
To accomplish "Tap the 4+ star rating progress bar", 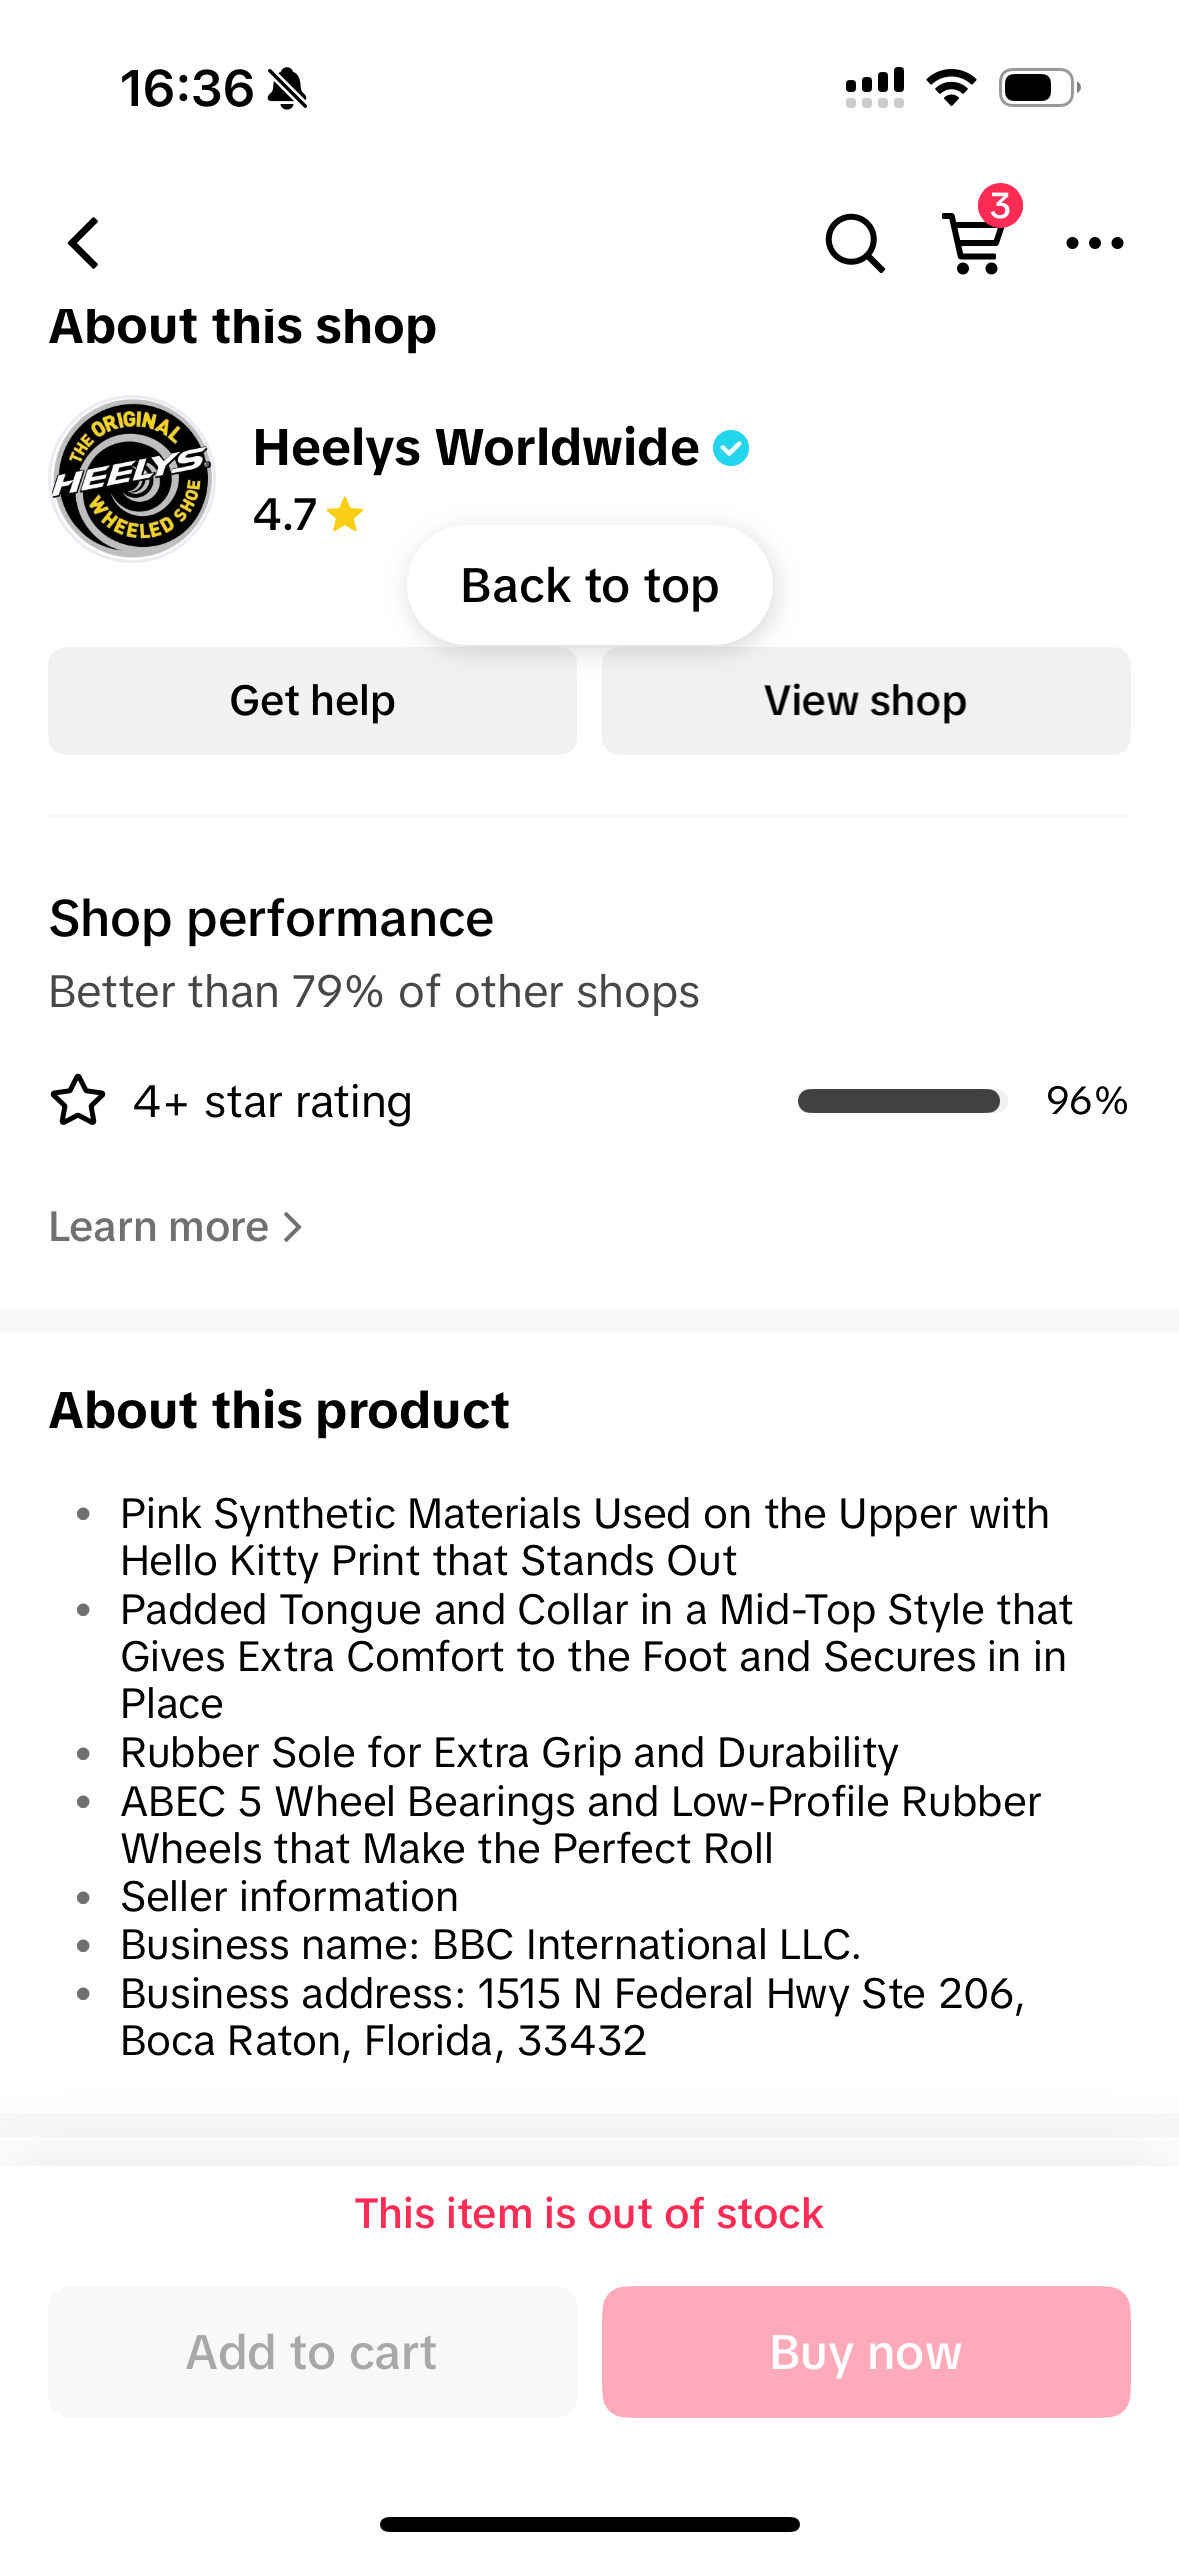I will [900, 1101].
